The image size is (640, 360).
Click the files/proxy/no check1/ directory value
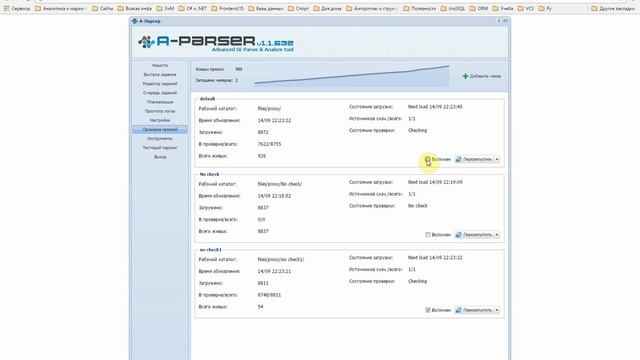pyautogui.click(x=281, y=260)
